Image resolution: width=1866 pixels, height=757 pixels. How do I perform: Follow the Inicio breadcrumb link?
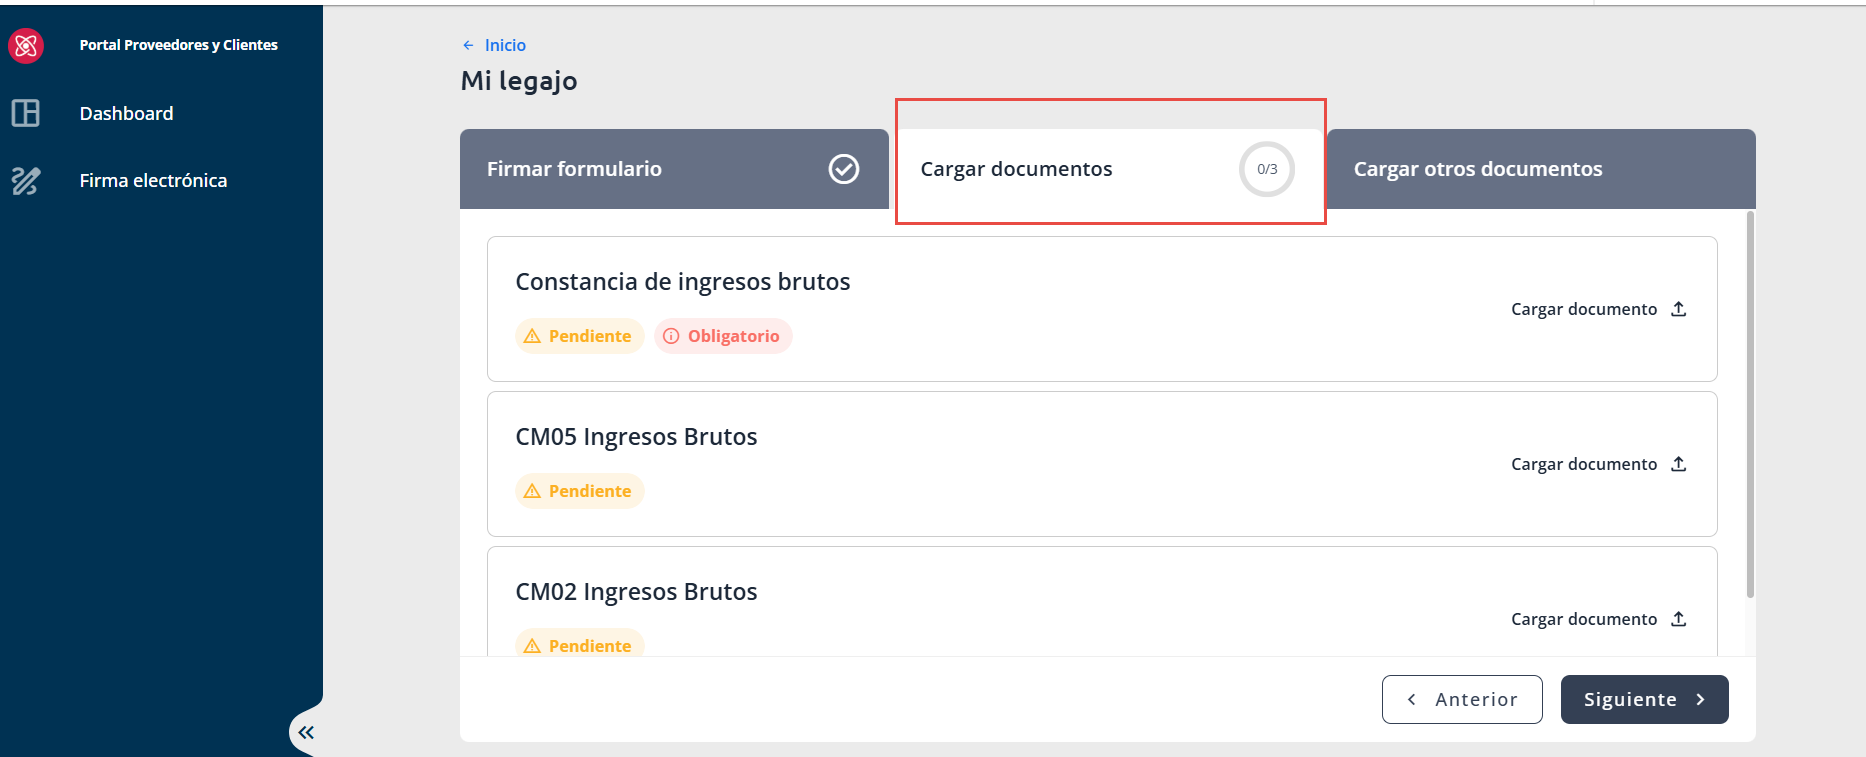tap(505, 45)
